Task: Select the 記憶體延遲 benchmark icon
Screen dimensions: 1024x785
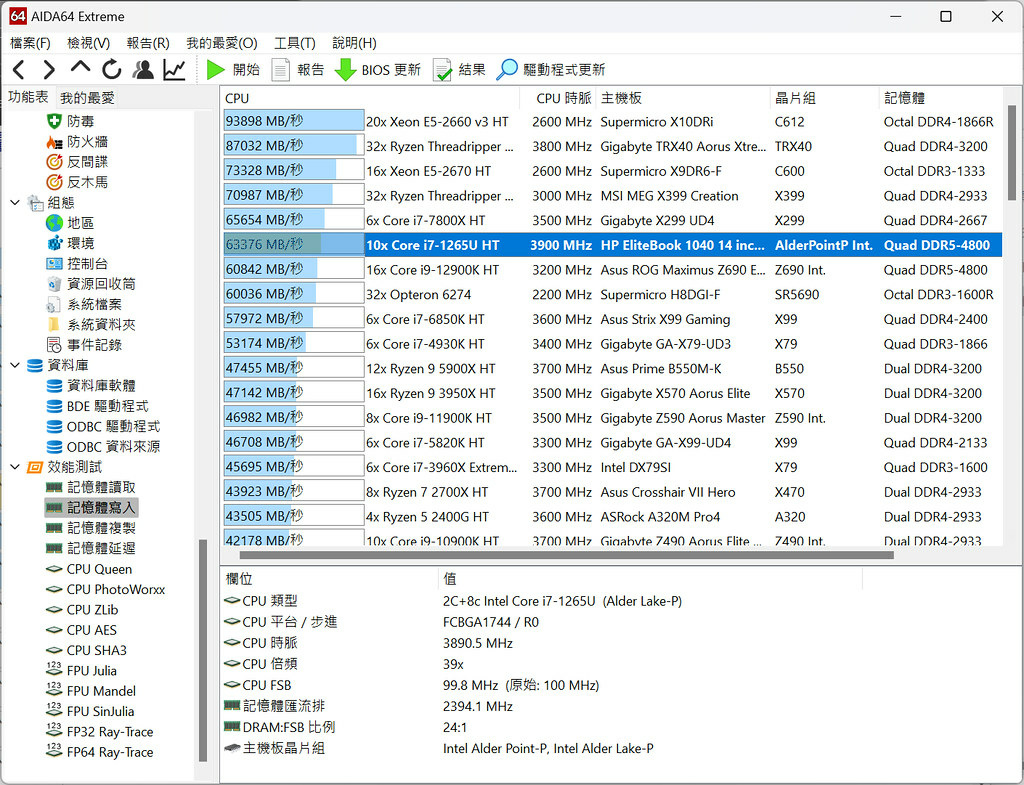Action: tap(54, 548)
